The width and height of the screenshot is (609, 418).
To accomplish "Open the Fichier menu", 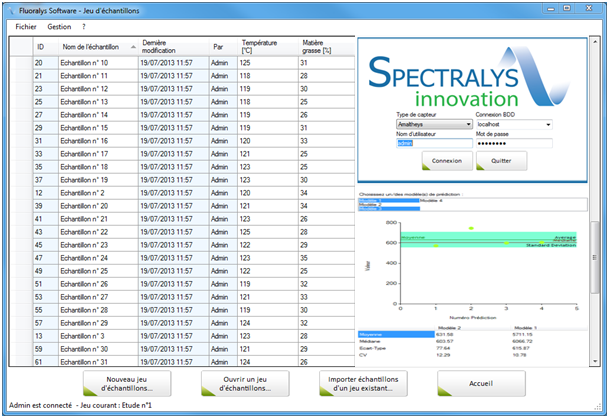I will pyautogui.click(x=26, y=26).
